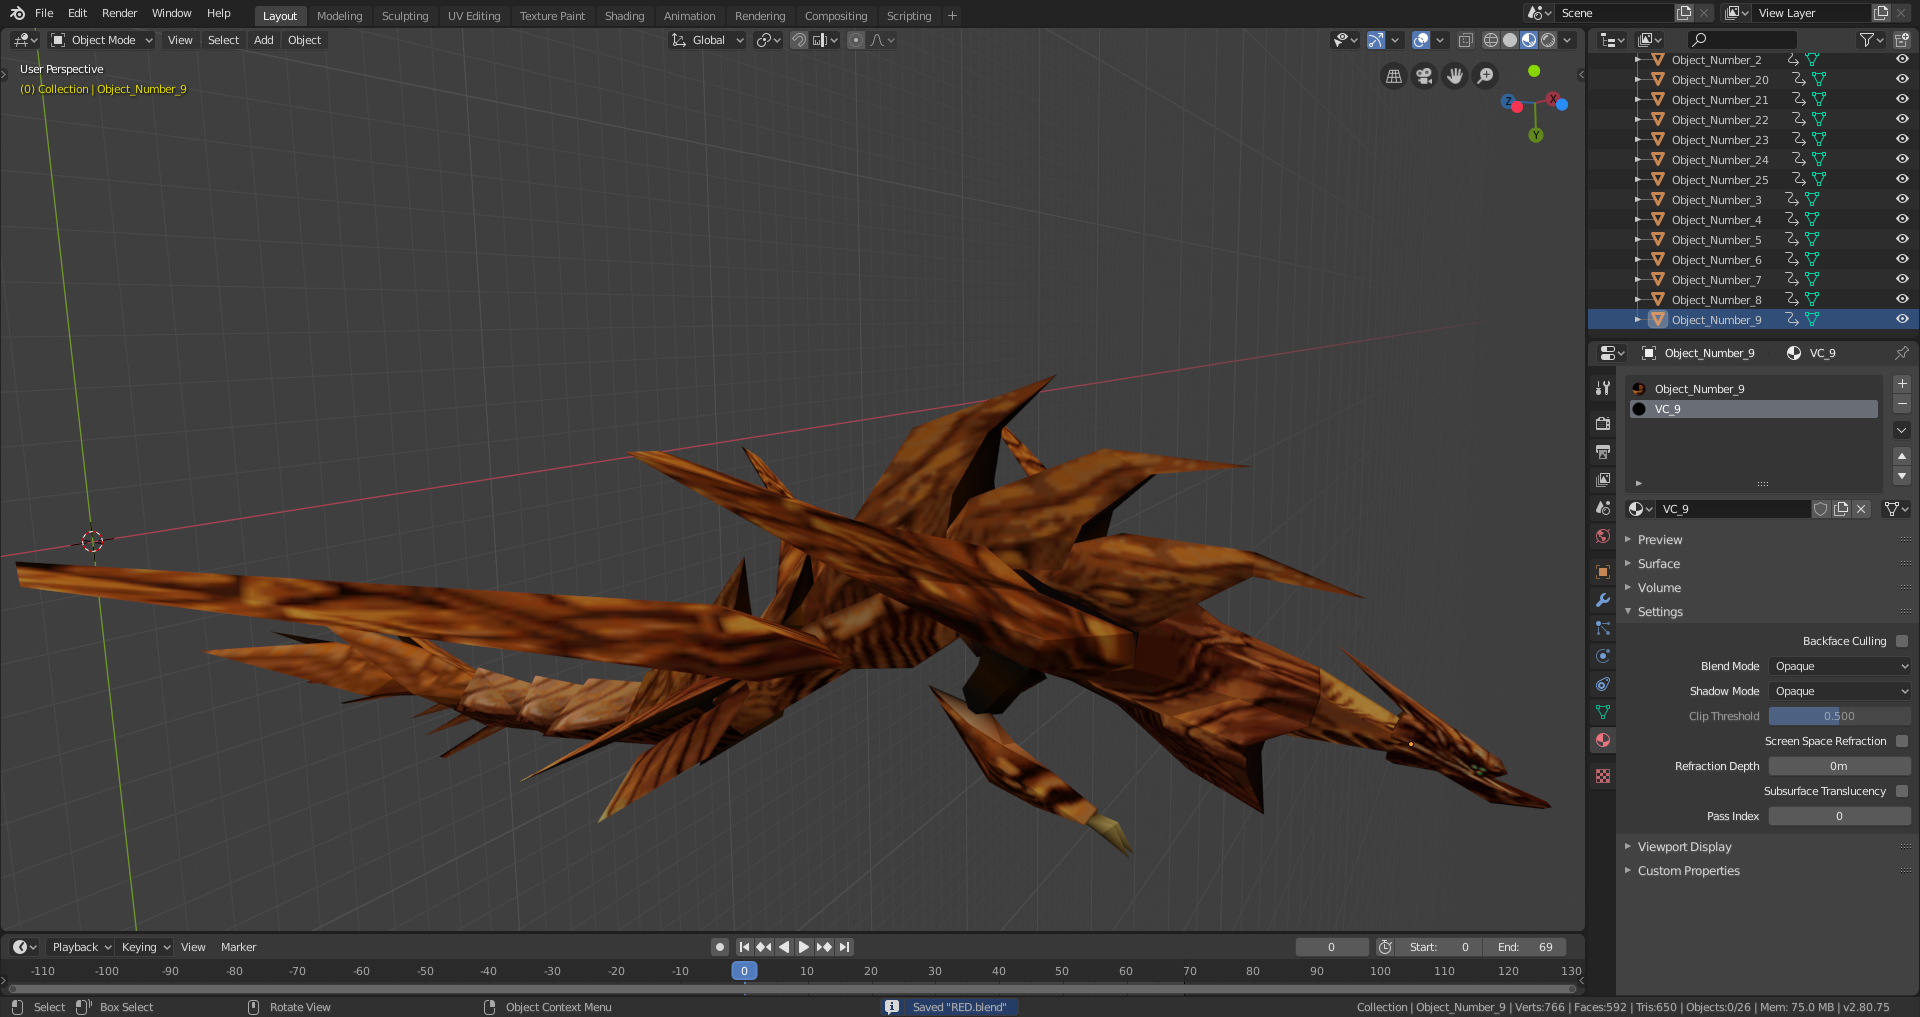The image size is (1920, 1017).
Task: Open the Object Mode dropdown
Action: pyautogui.click(x=102, y=40)
